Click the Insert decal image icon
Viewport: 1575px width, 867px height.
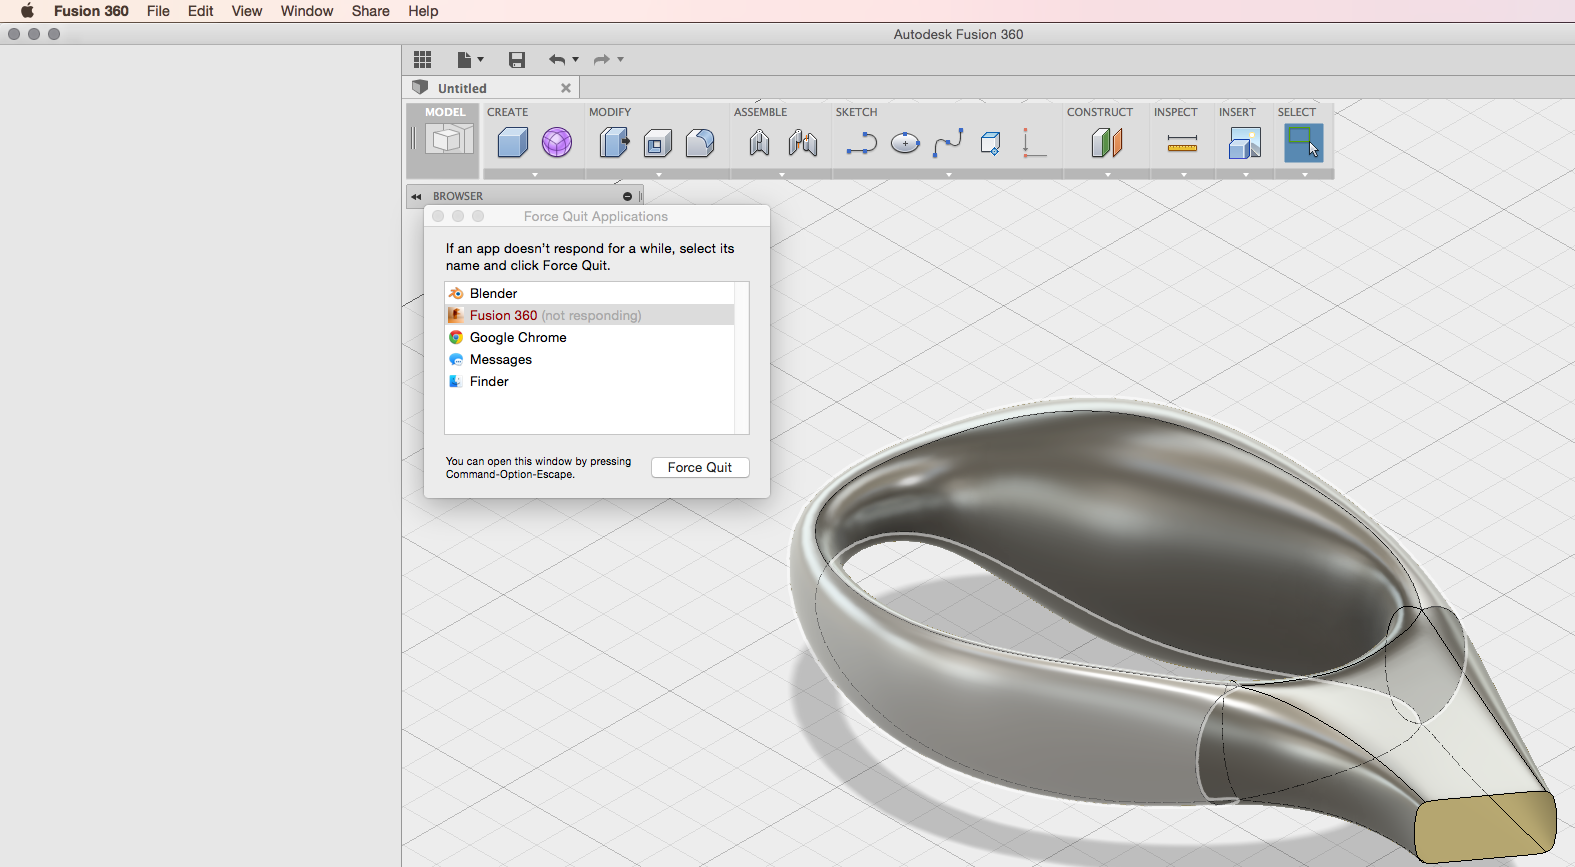coord(1244,143)
